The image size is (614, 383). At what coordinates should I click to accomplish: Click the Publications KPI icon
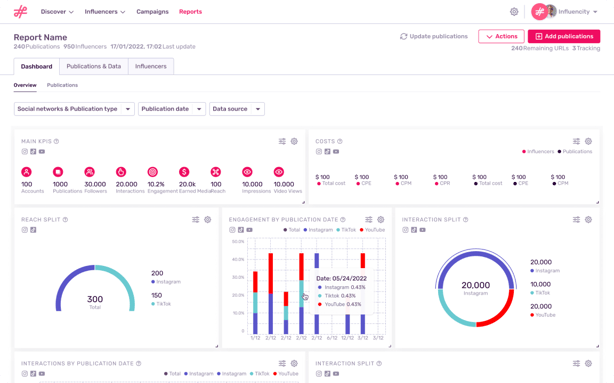coord(58,172)
